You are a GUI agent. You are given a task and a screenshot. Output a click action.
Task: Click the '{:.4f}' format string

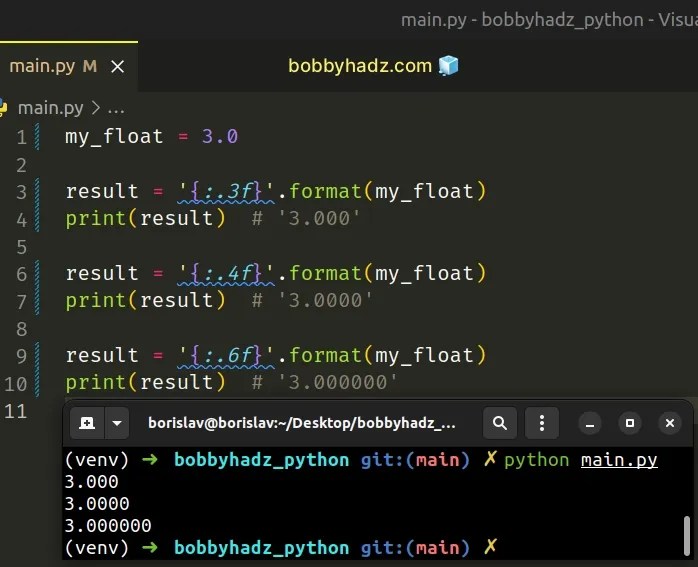pyautogui.click(x=226, y=273)
